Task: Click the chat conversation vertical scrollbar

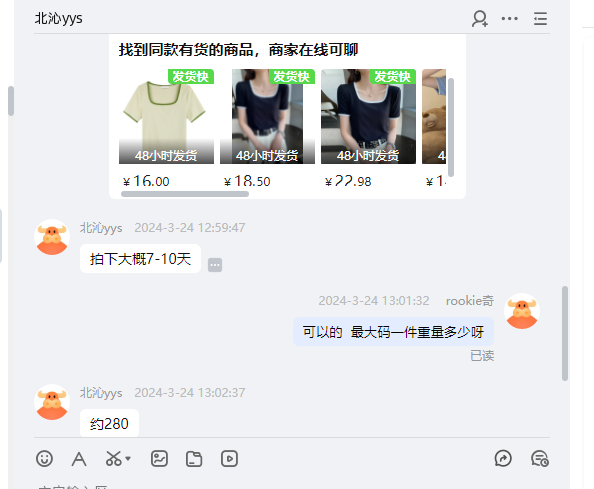Action: click(565, 333)
